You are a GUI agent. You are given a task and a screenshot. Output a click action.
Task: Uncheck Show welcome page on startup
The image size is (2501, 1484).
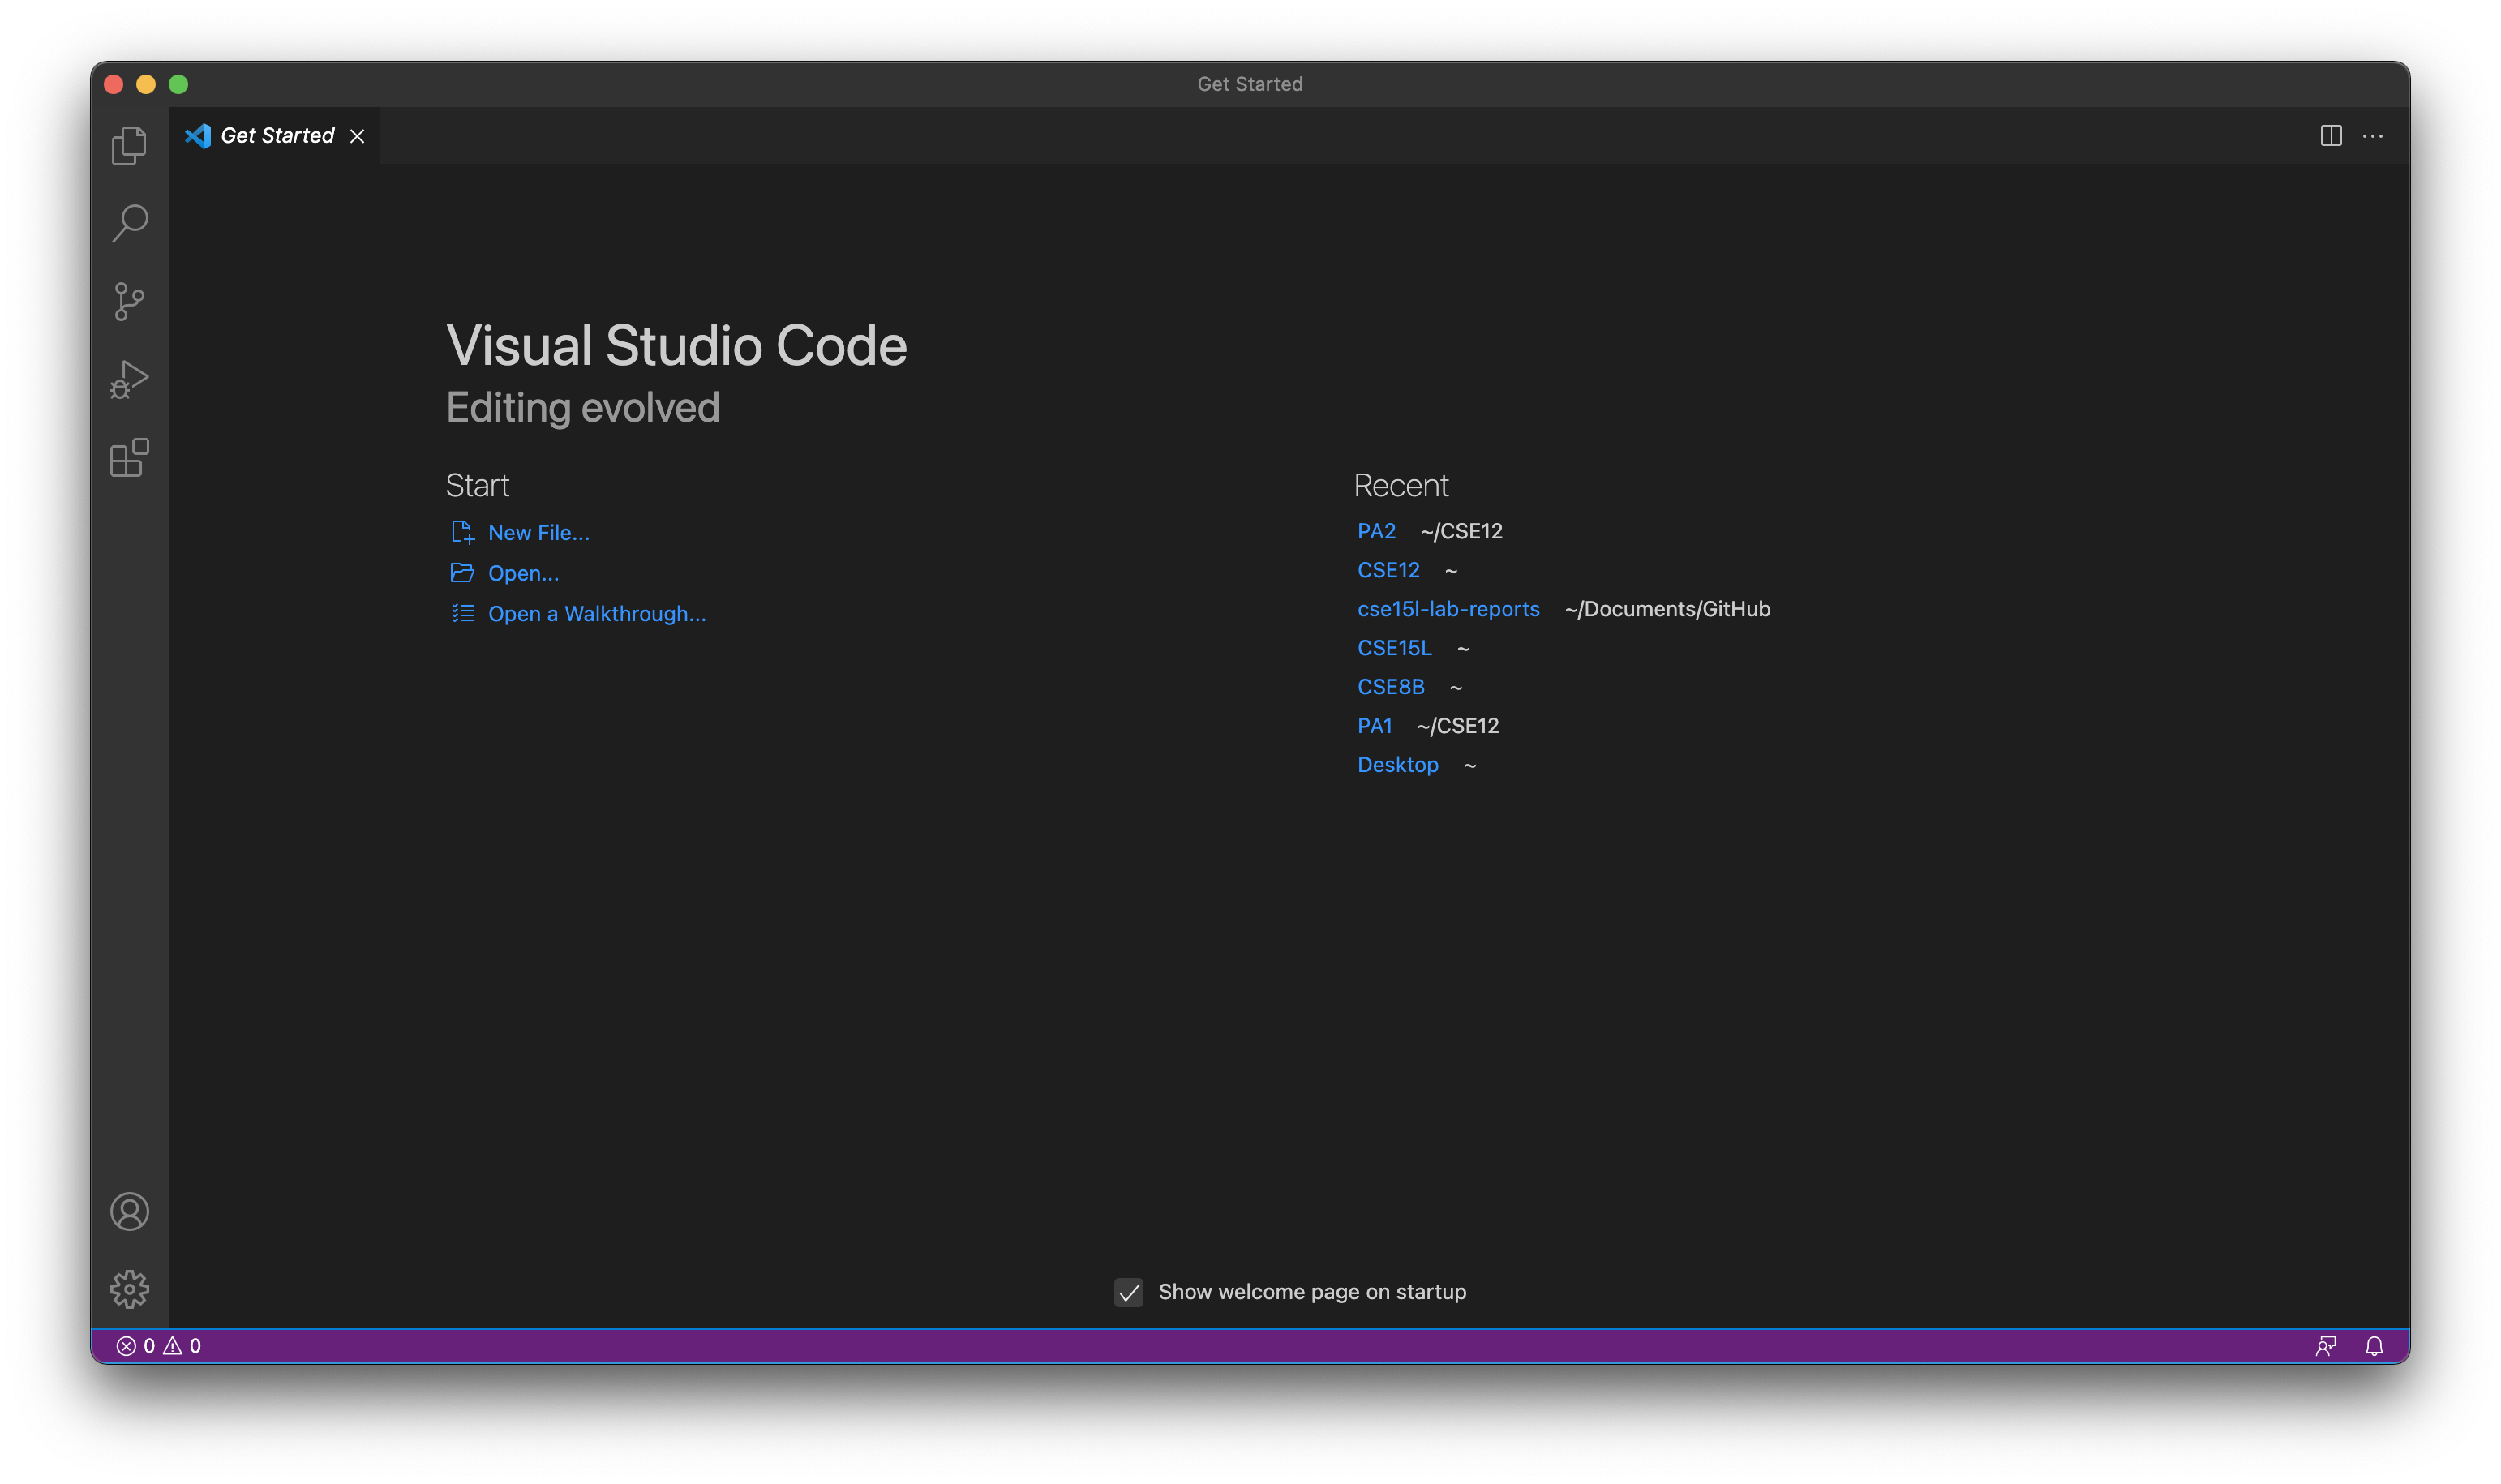coord(1129,1292)
